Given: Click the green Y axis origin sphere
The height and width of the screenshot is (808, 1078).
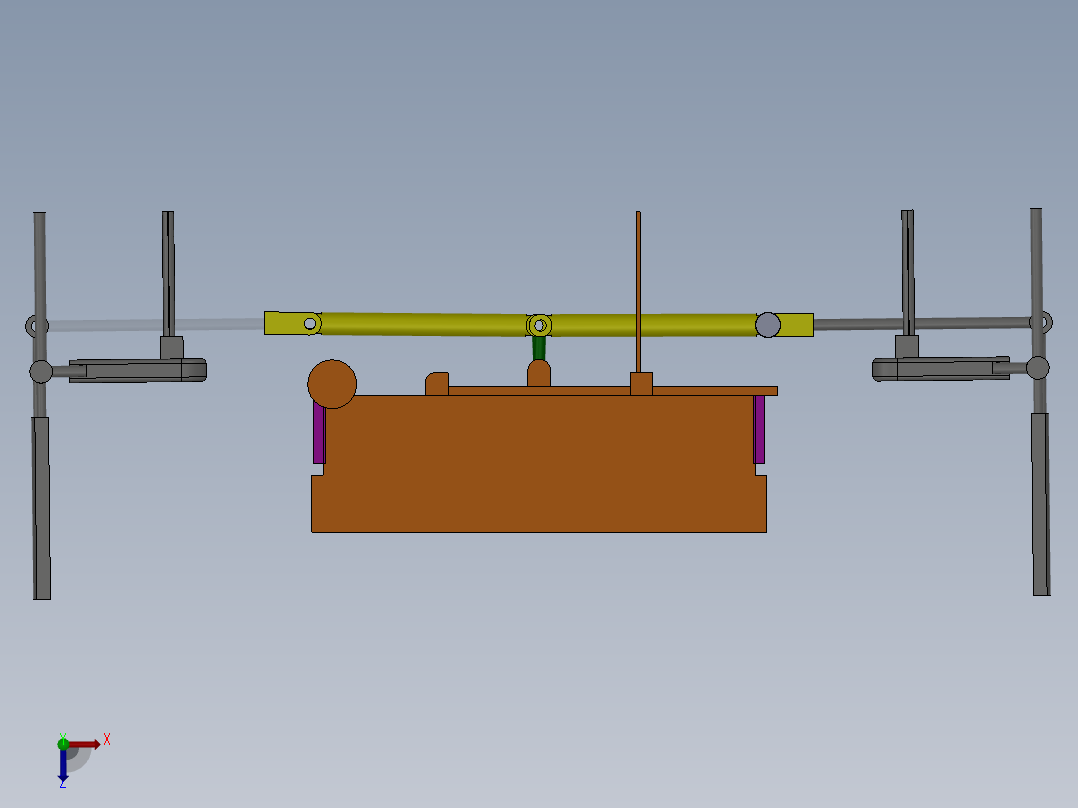Looking at the screenshot, I should [x=63, y=744].
